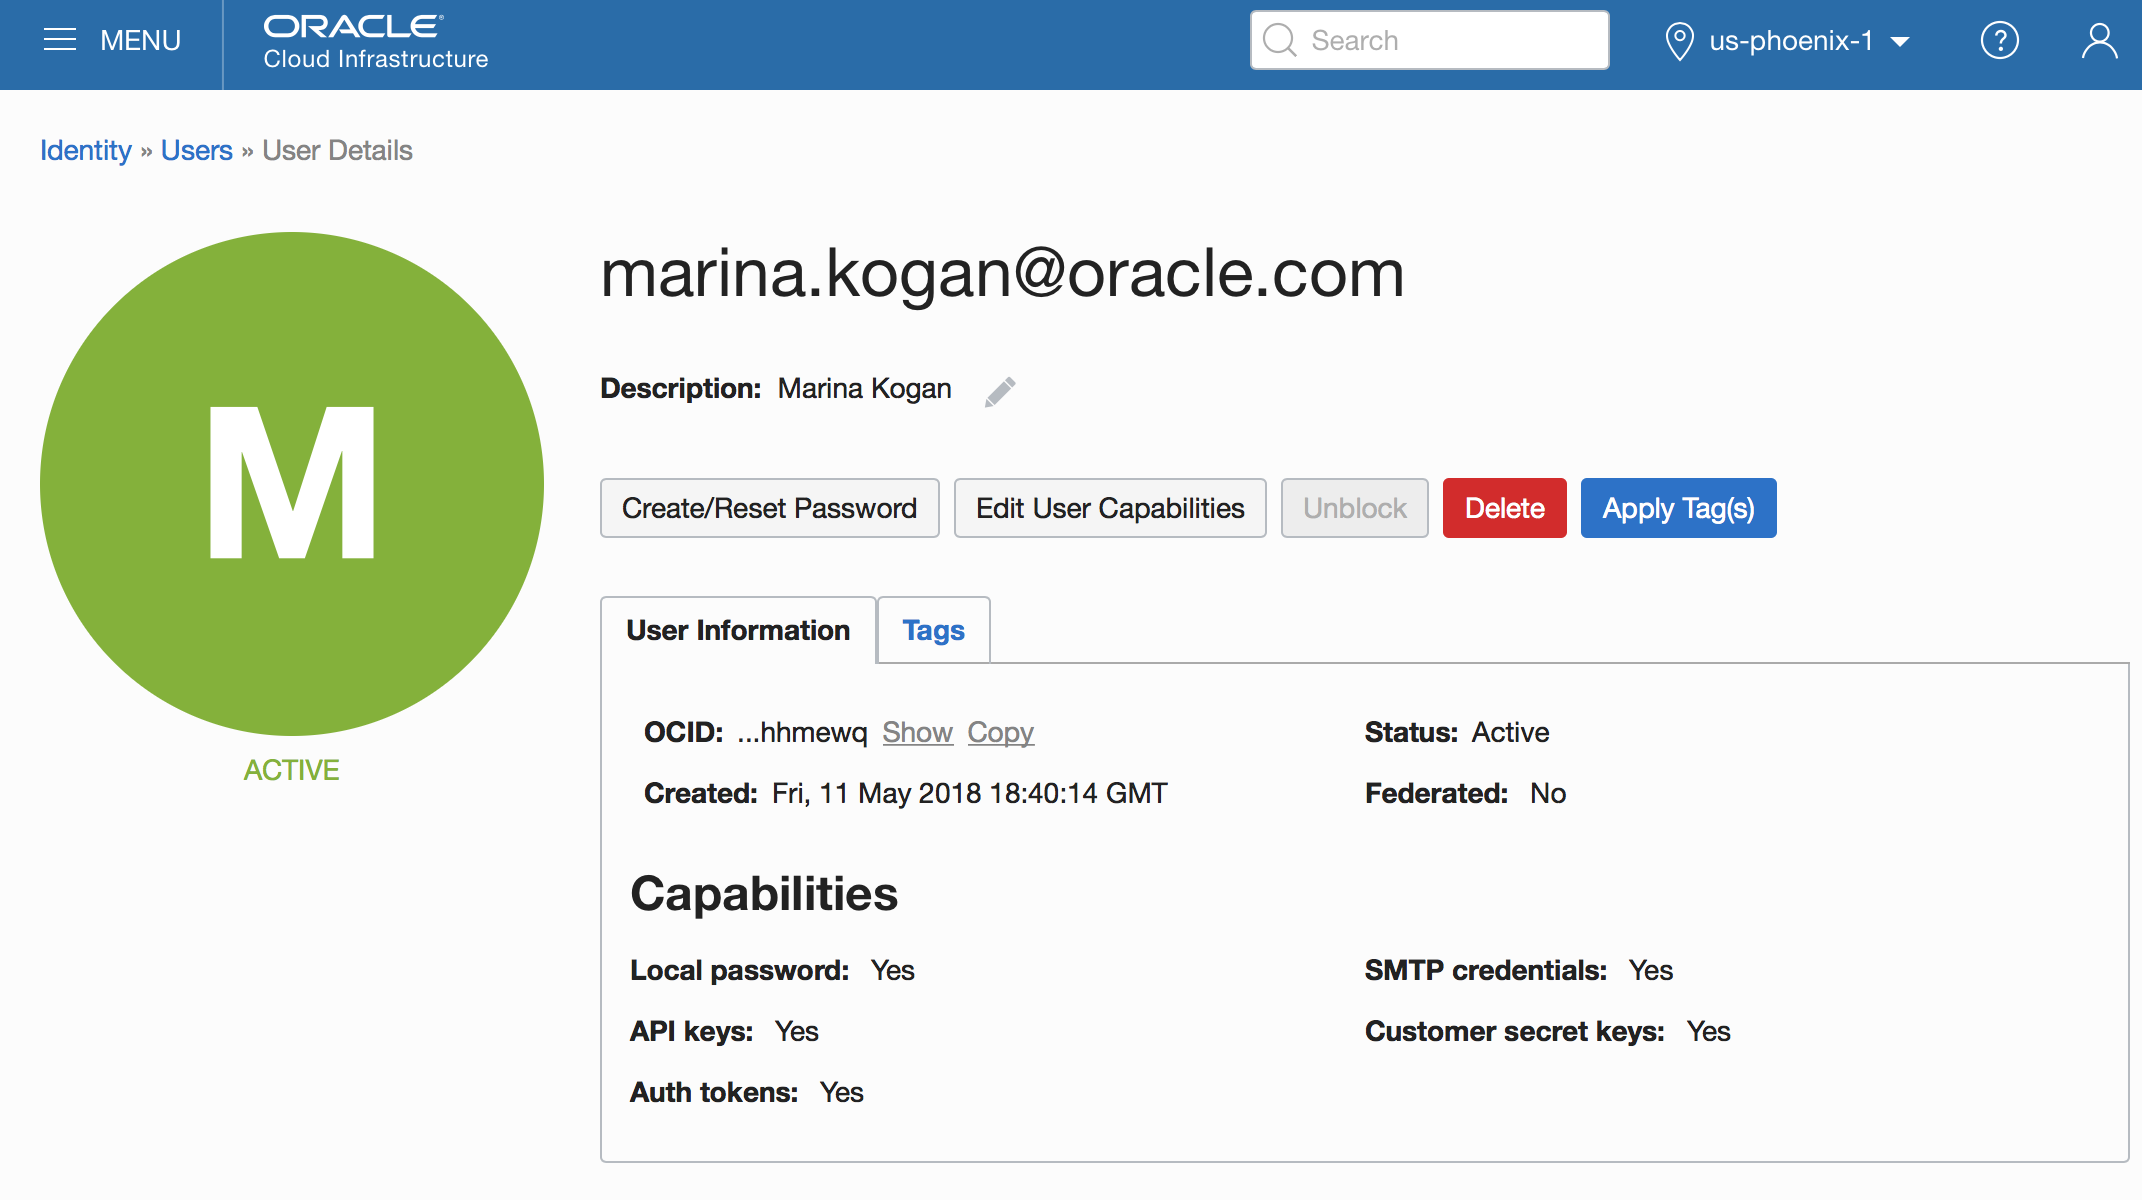Image resolution: width=2142 pixels, height=1200 pixels.
Task: Click Create/Reset Password button
Action: [x=769, y=508]
